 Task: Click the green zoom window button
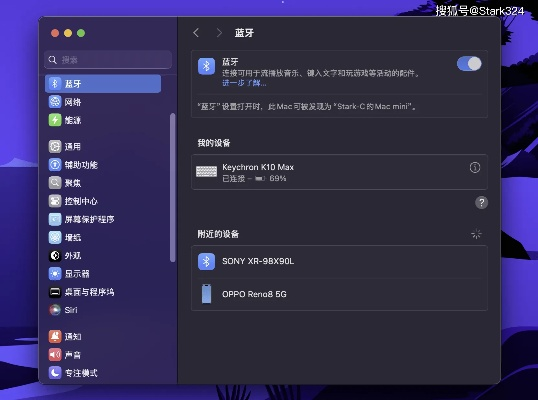click(x=81, y=33)
